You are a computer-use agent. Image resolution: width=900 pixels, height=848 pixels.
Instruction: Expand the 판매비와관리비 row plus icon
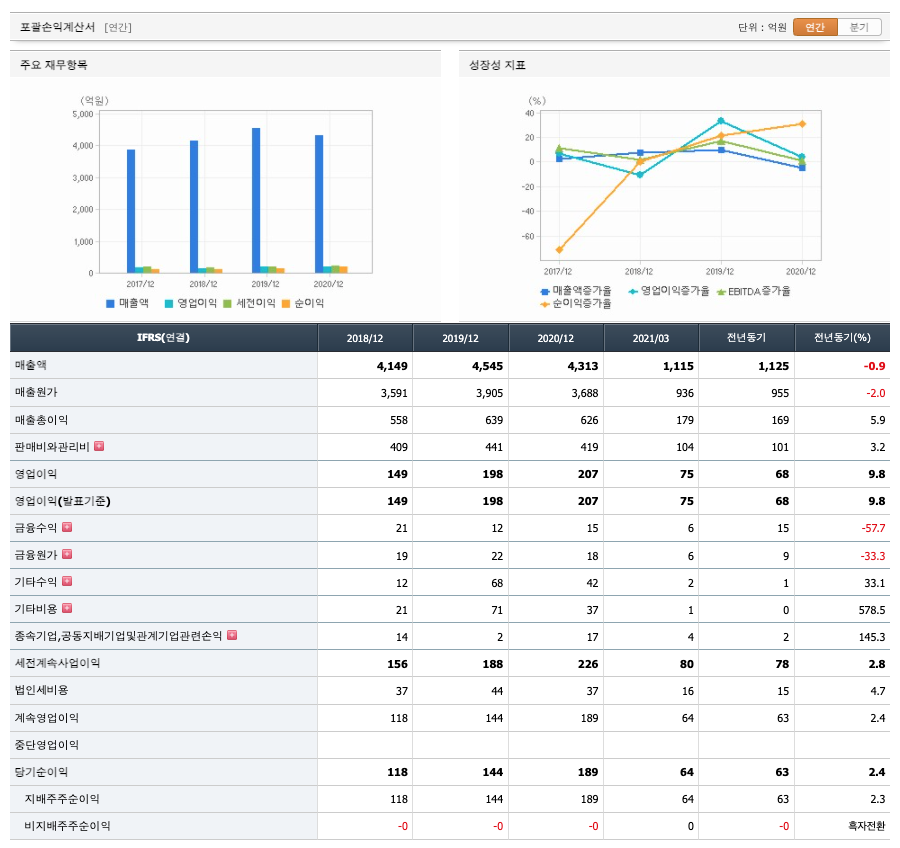click(x=99, y=446)
